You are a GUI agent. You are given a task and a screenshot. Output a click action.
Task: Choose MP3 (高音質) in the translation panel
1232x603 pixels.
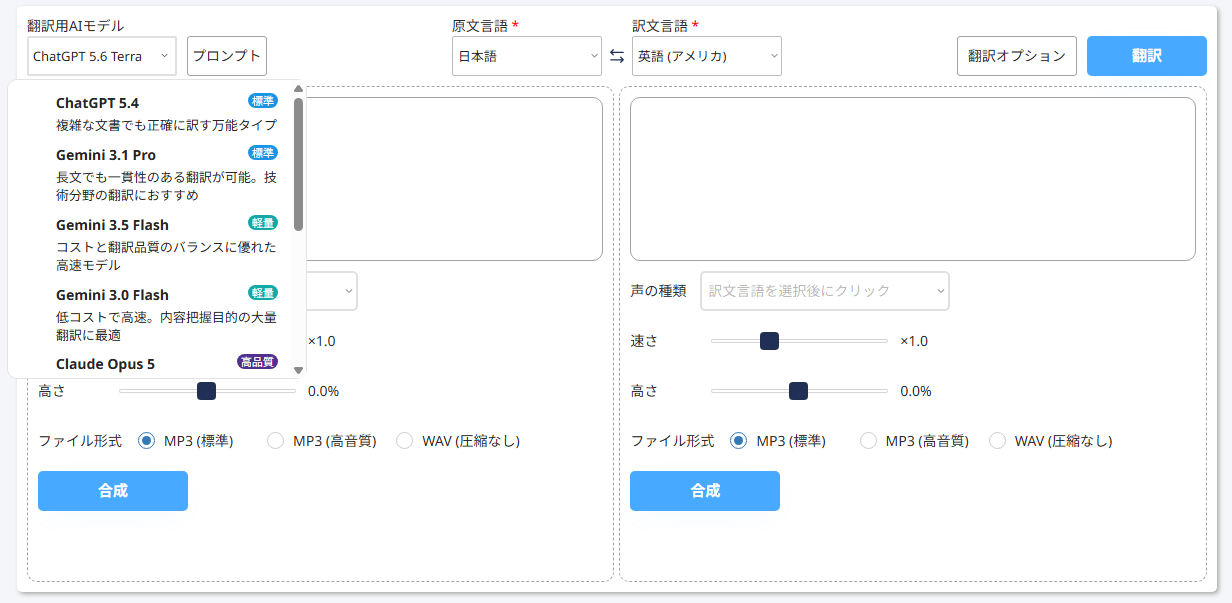(x=869, y=440)
